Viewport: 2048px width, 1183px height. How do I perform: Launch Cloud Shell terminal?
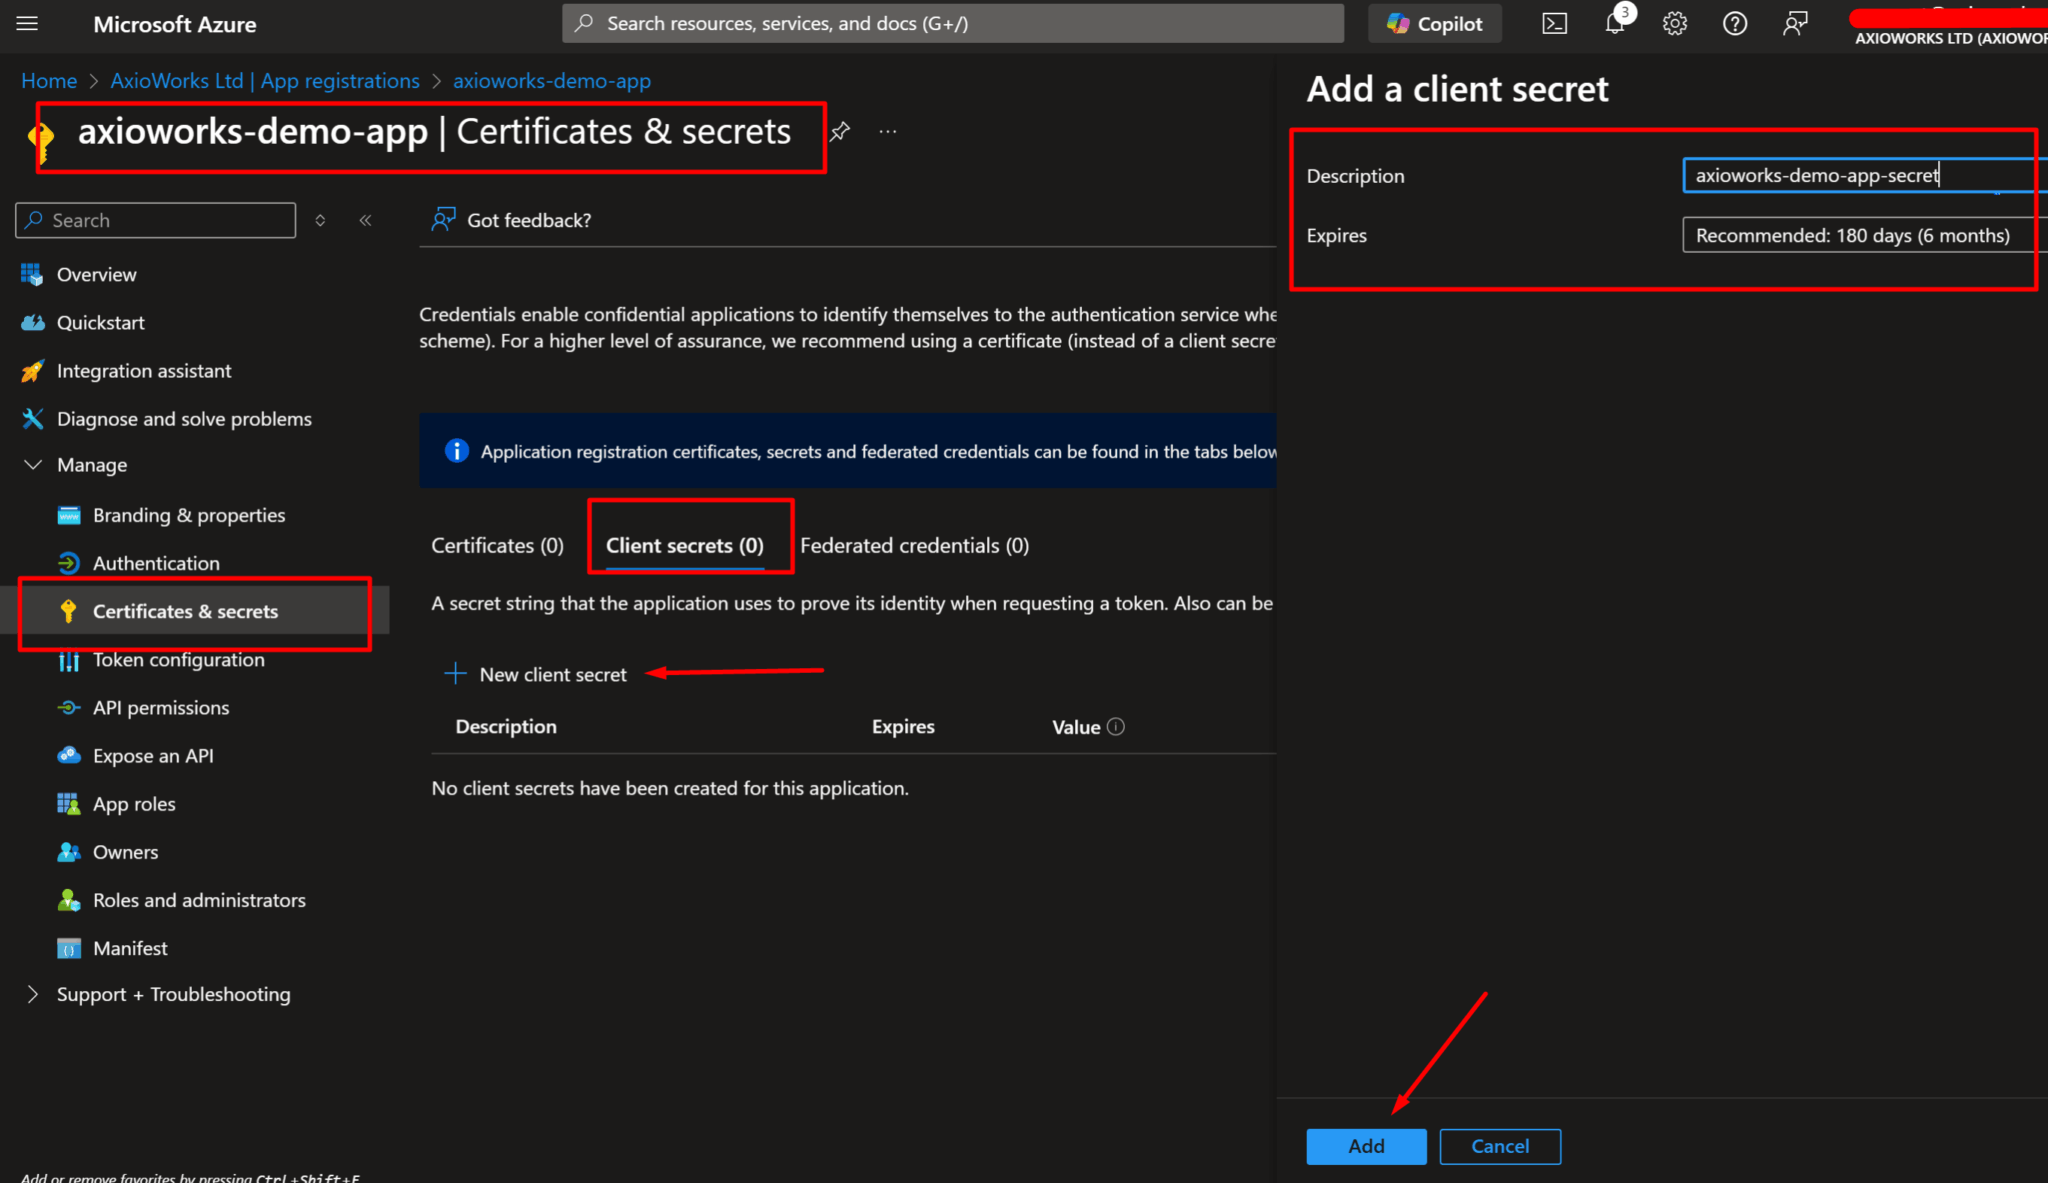1554,22
